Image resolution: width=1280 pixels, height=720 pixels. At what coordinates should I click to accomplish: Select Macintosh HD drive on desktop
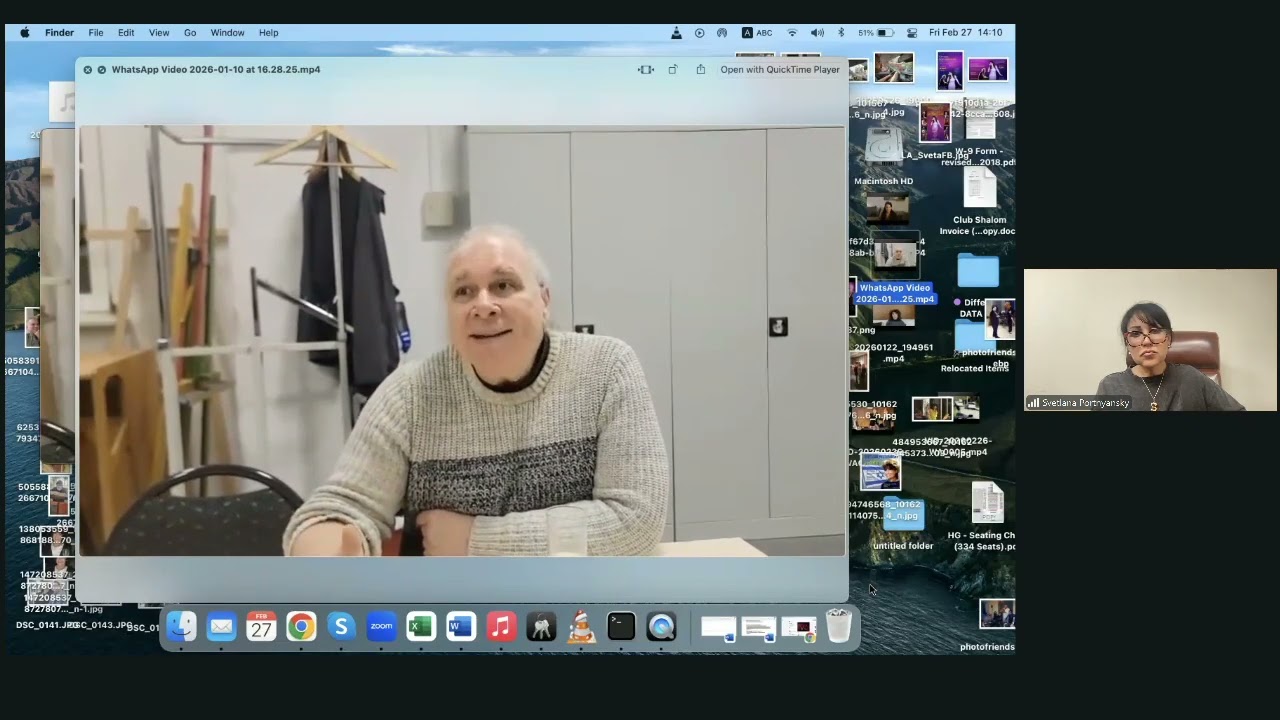click(x=884, y=158)
